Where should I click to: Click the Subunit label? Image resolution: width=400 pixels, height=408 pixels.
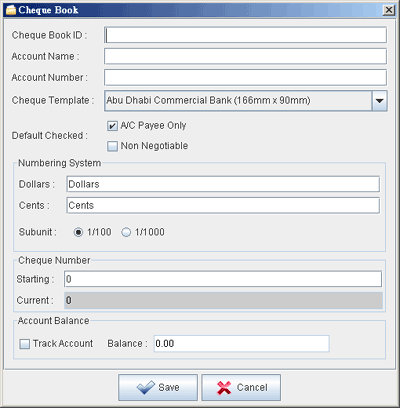point(37,232)
